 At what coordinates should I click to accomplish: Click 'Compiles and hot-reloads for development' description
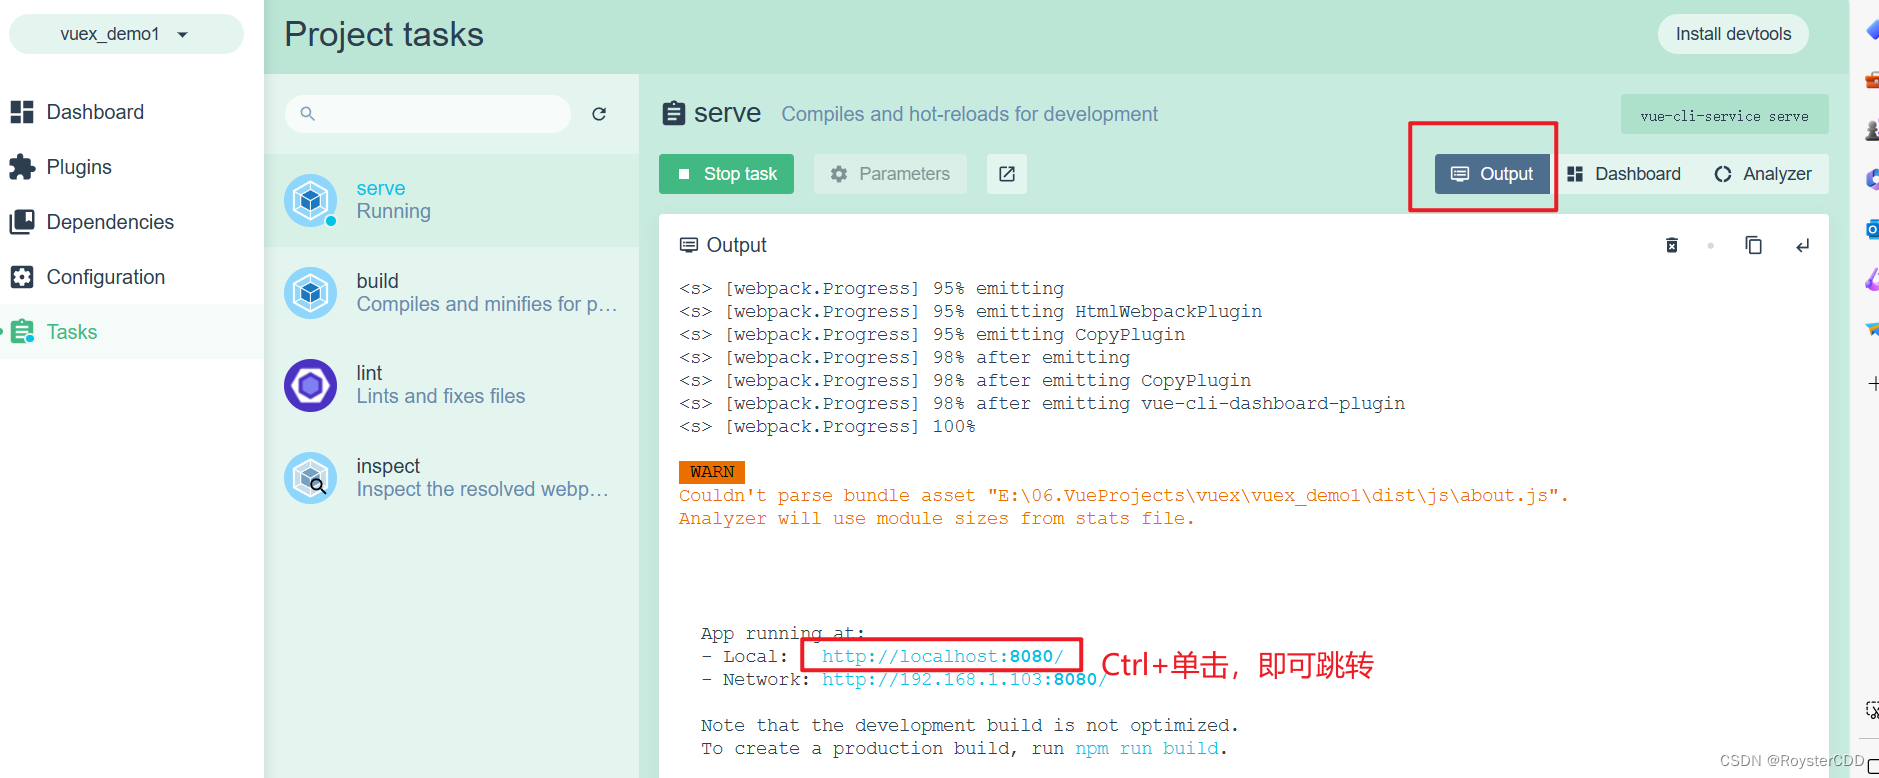[970, 114]
